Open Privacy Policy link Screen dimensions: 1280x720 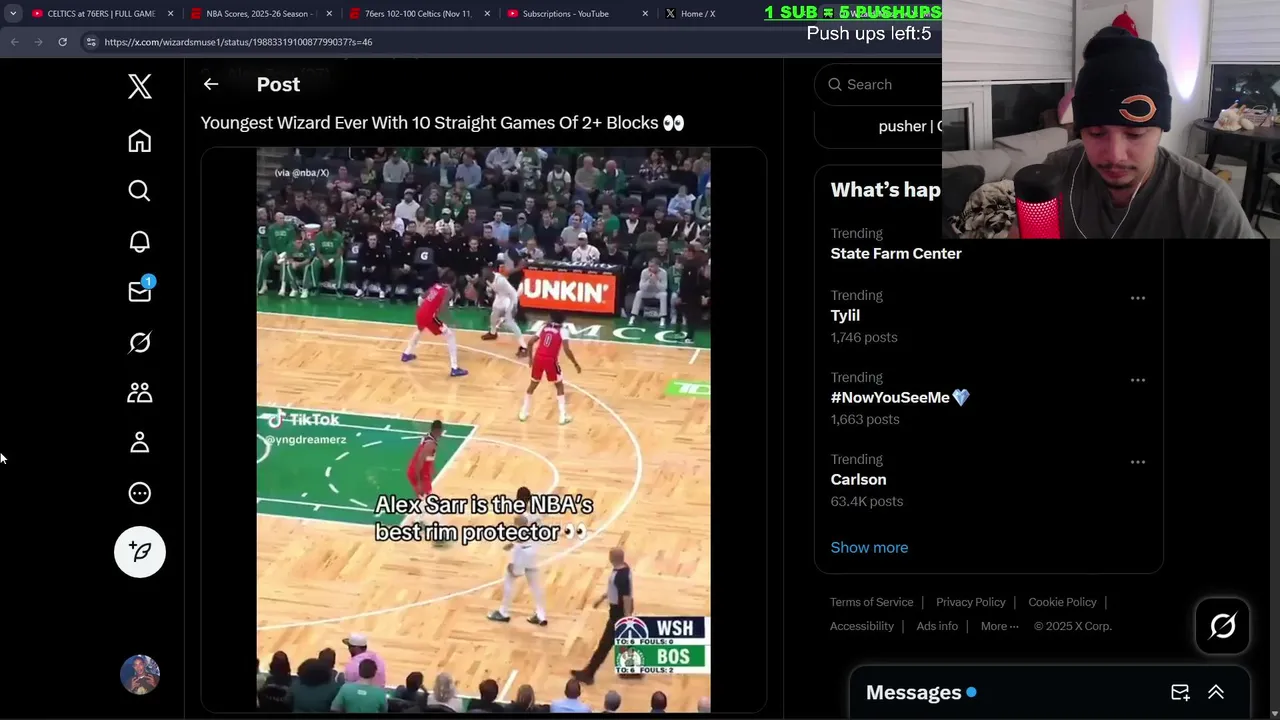971,602
